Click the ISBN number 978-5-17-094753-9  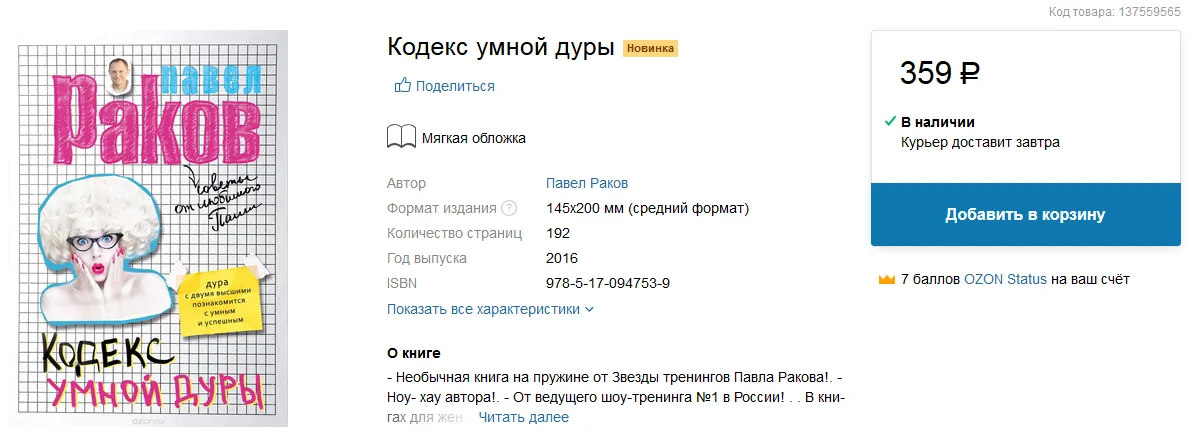click(608, 283)
